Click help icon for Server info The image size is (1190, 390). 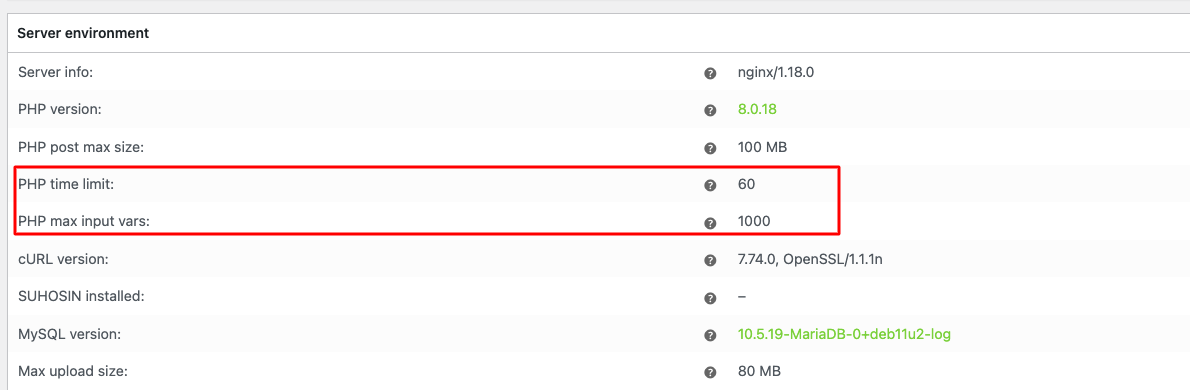coord(710,74)
